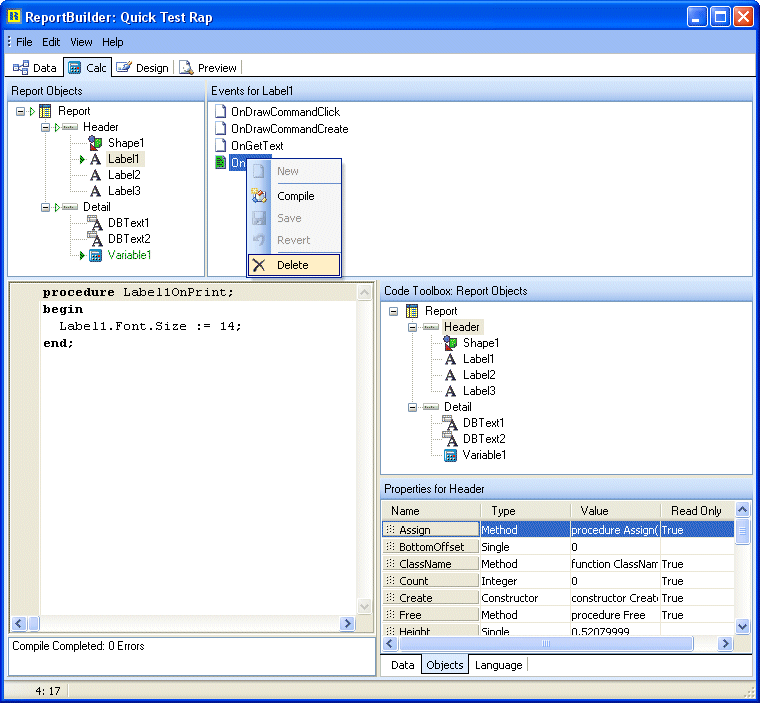Screen dimensions: 760x703
Task: Collapse the Detail node in Code Toolbox
Action: 412,407
